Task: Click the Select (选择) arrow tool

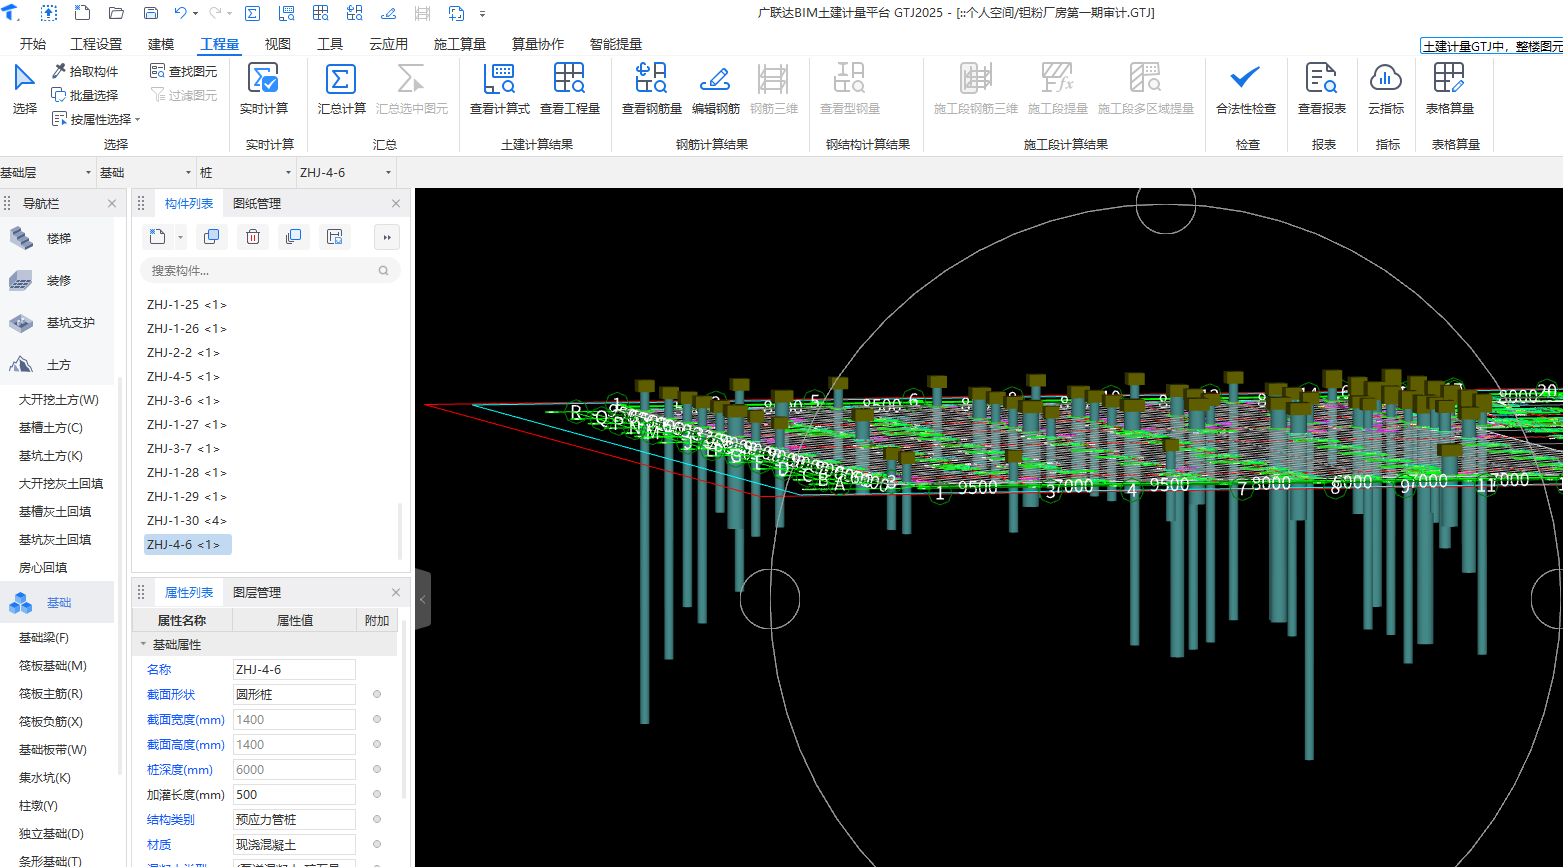Action: point(25,90)
